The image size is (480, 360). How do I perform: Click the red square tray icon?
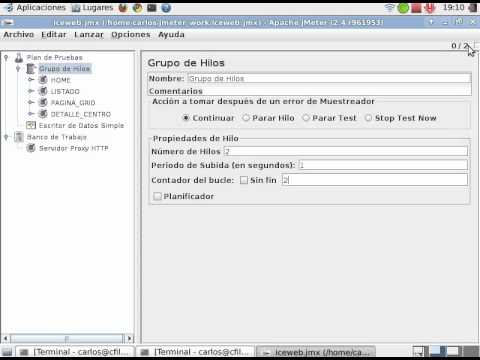point(416,8)
